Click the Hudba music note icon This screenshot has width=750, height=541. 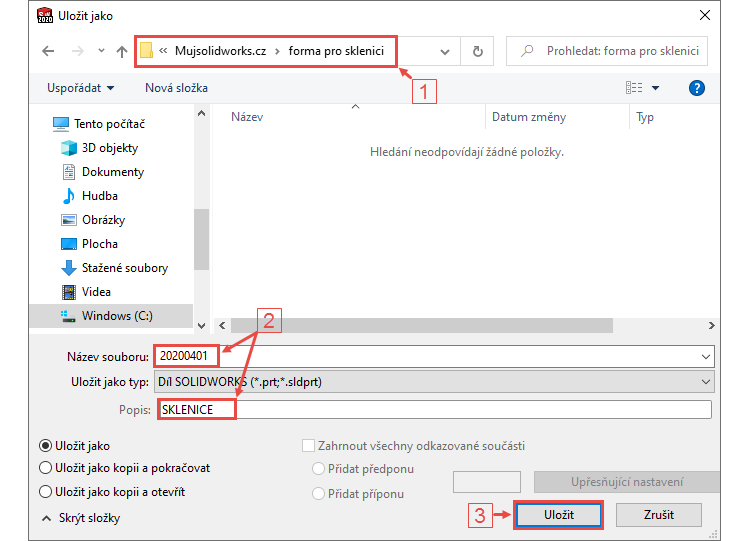69,196
